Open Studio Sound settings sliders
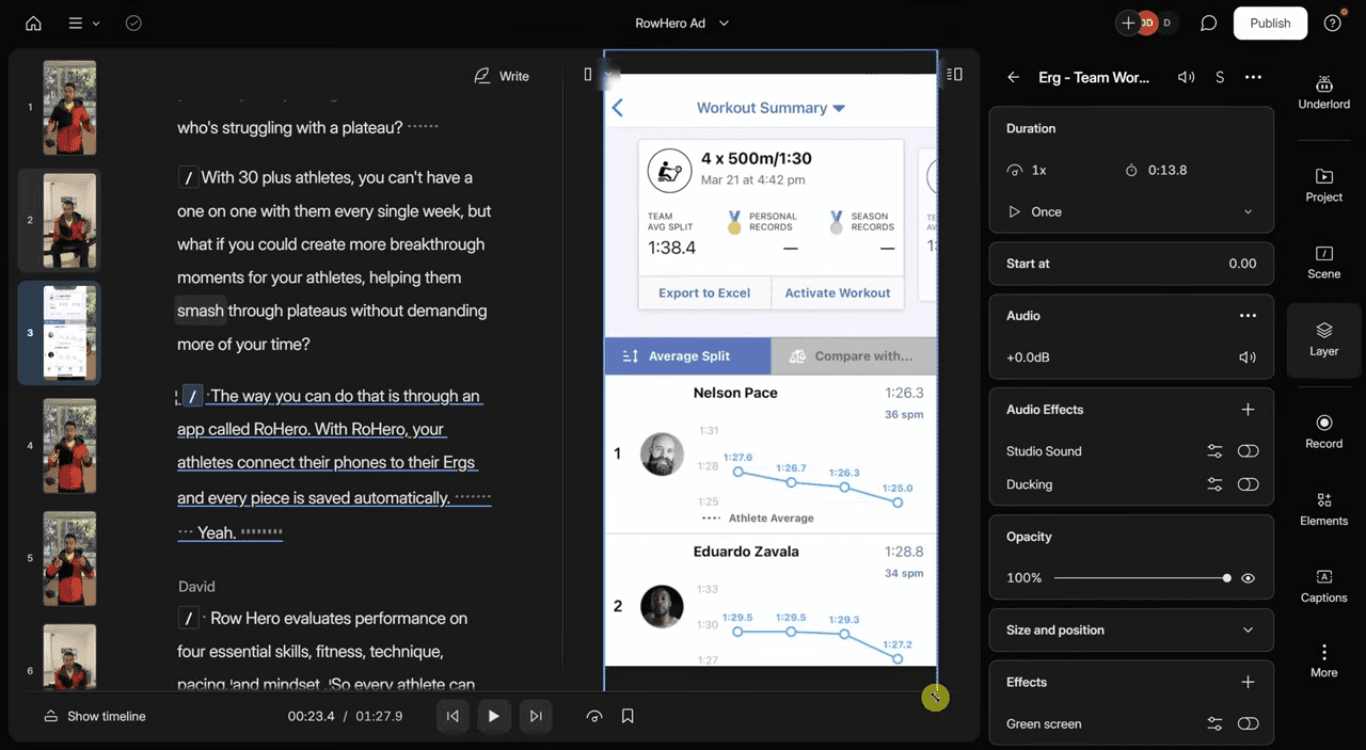Screen dimensions: 1366x750 (x=1215, y=451)
